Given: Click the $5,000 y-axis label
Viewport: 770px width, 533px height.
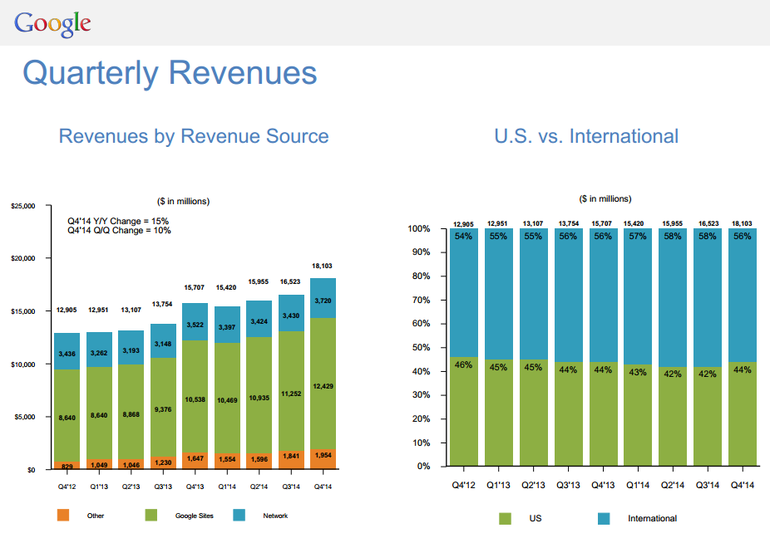Looking at the screenshot, I should [x=25, y=417].
